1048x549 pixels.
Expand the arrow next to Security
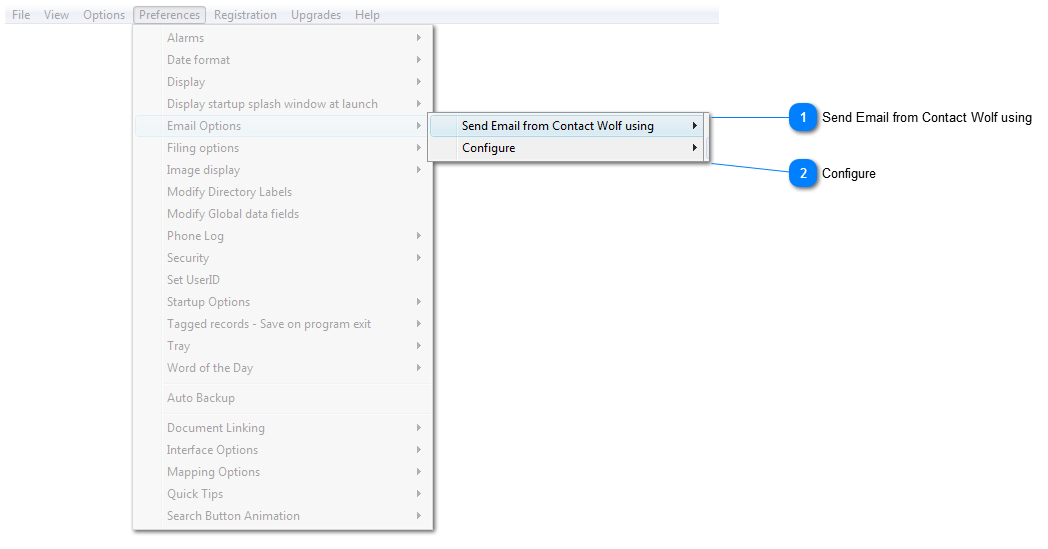point(418,258)
